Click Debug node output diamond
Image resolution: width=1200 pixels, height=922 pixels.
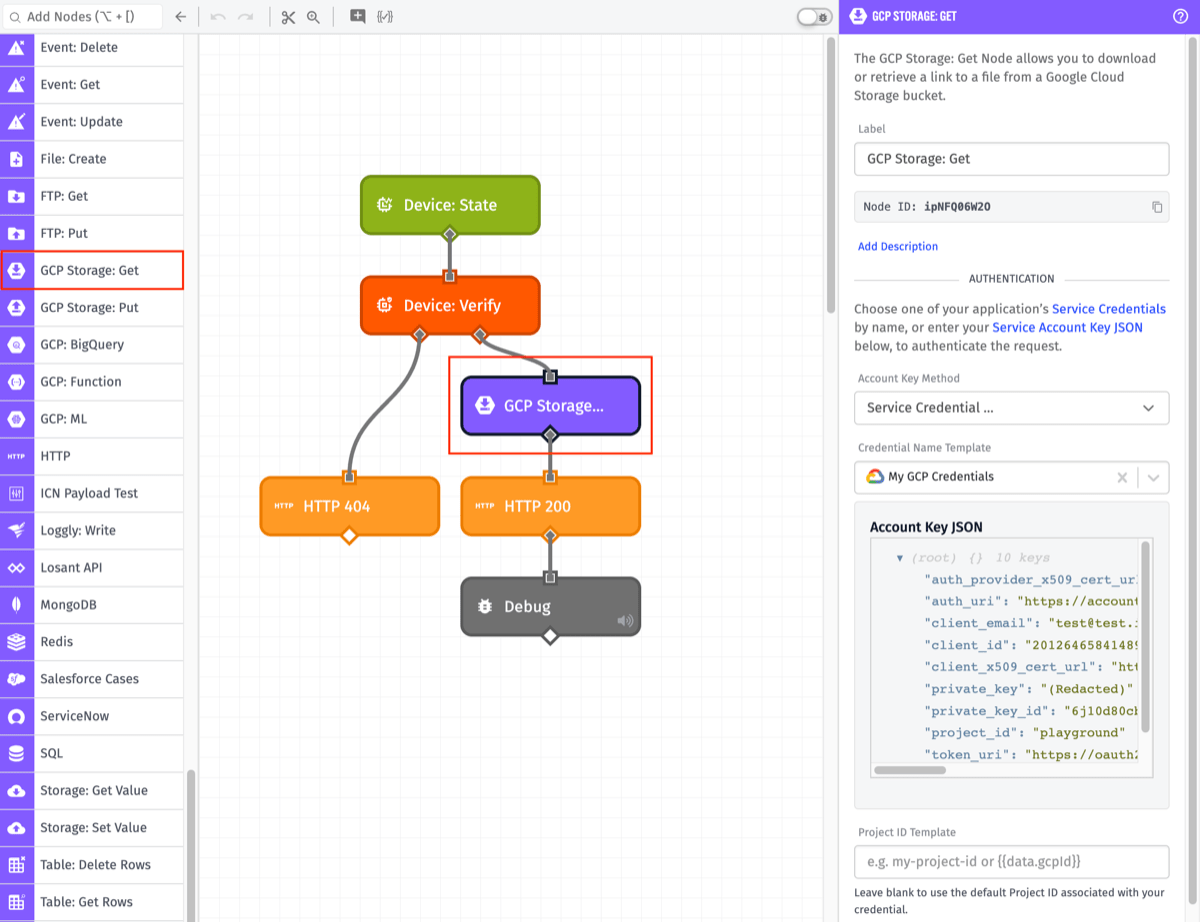point(549,636)
